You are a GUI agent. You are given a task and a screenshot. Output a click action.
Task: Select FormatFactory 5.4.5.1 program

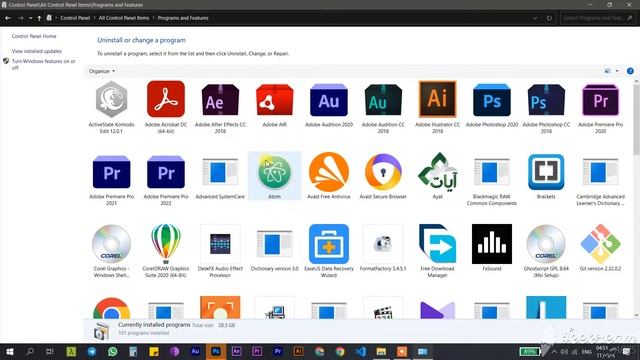click(x=383, y=248)
